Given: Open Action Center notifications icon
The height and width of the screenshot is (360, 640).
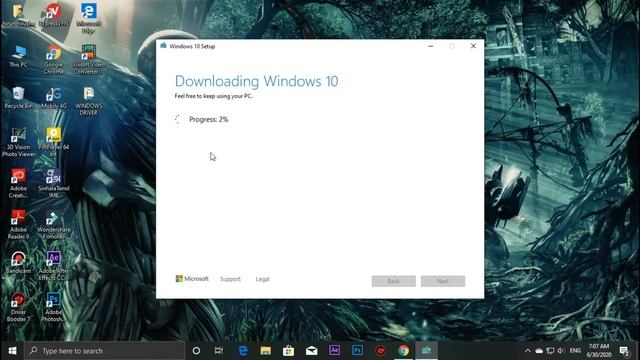Looking at the screenshot, I should (x=624, y=351).
